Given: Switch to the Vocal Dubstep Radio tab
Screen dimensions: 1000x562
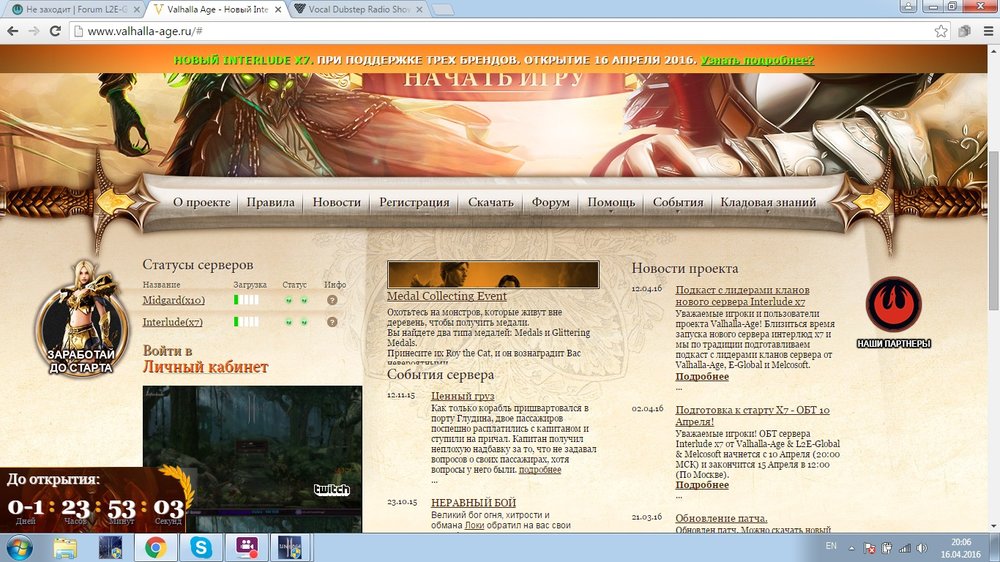Looking at the screenshot, I should (359, 9).
